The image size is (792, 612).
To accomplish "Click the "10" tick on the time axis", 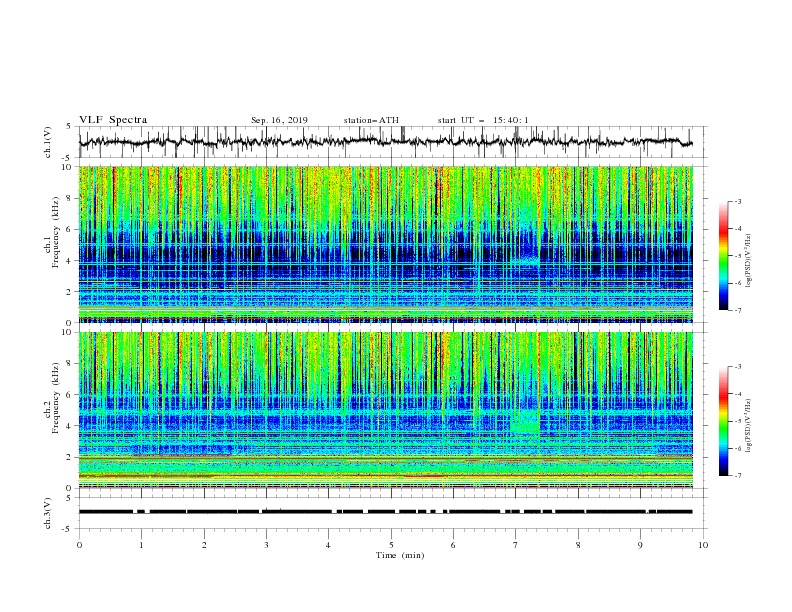I will coord(703,545).
